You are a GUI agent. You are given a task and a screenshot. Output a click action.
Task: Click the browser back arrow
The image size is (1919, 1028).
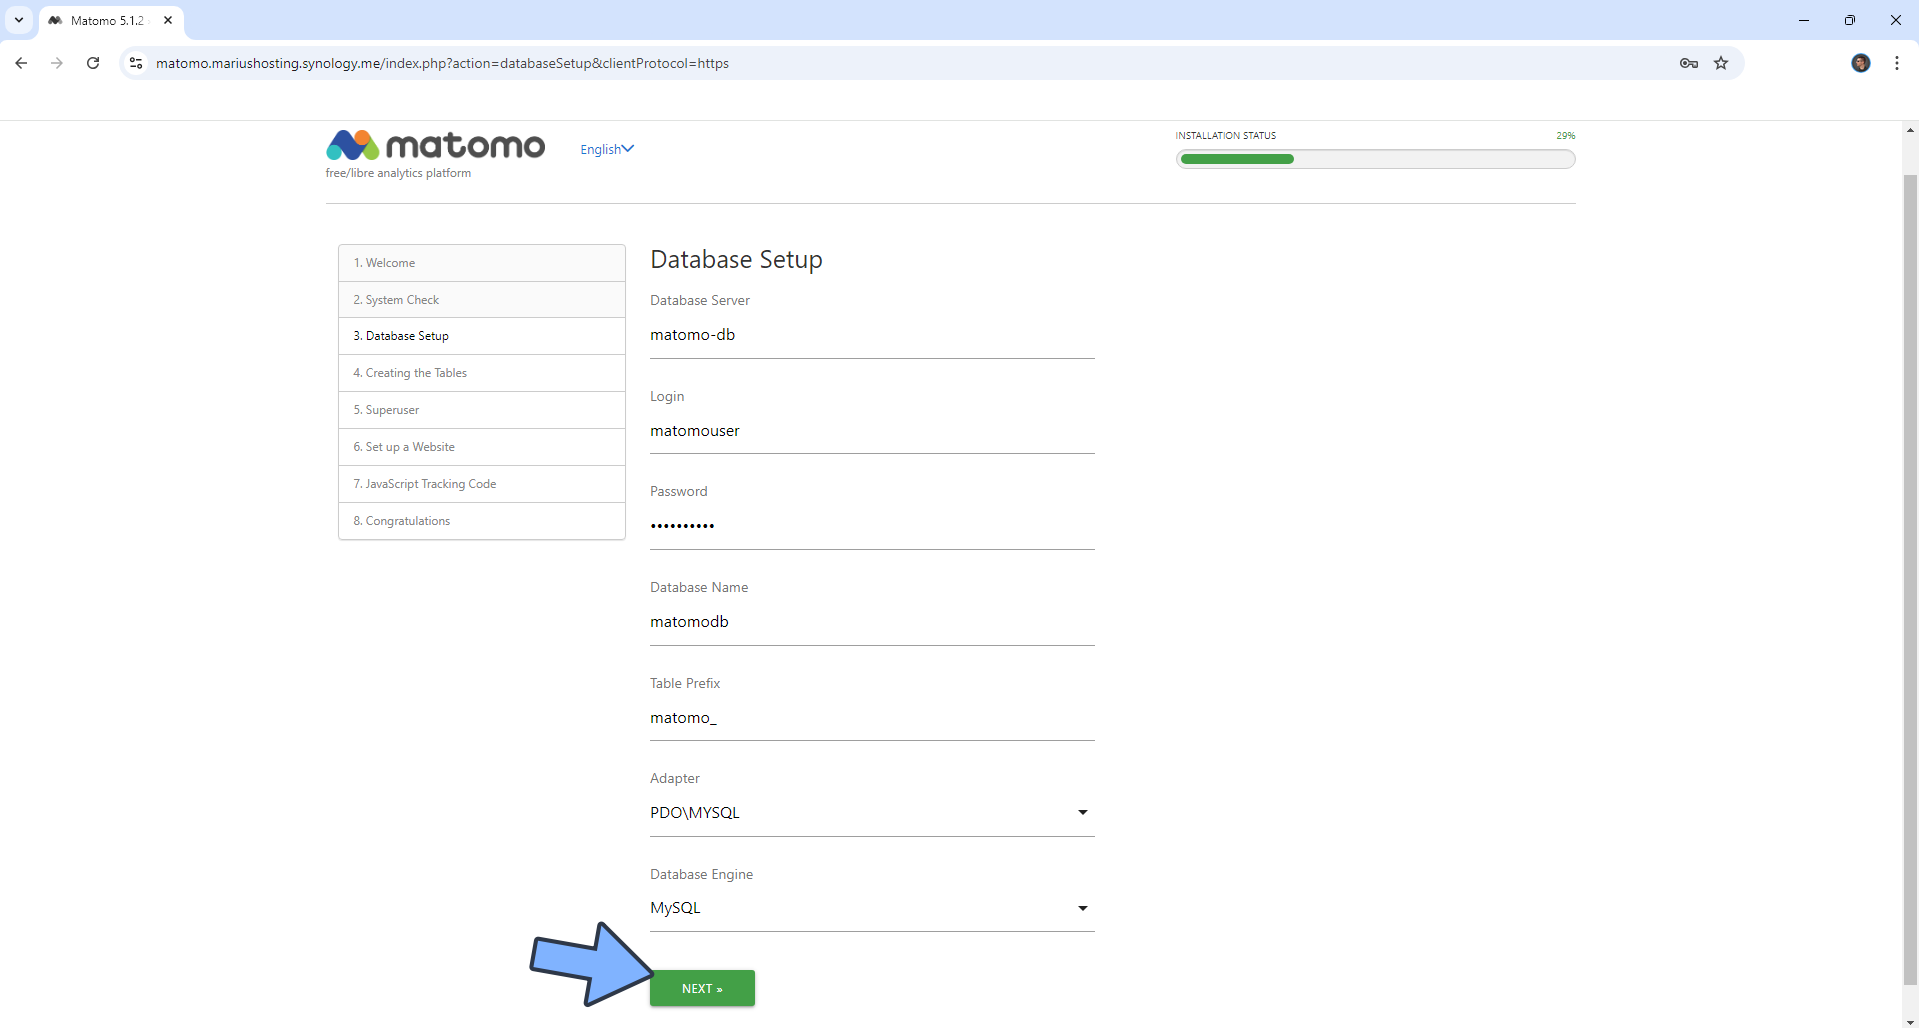[x=21, y=63]
